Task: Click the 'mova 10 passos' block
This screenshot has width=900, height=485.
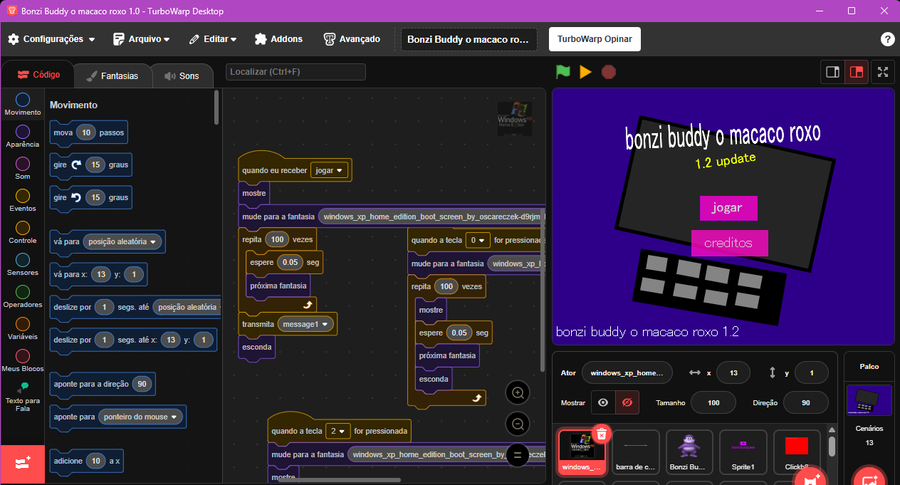Action: pos(88,133)
